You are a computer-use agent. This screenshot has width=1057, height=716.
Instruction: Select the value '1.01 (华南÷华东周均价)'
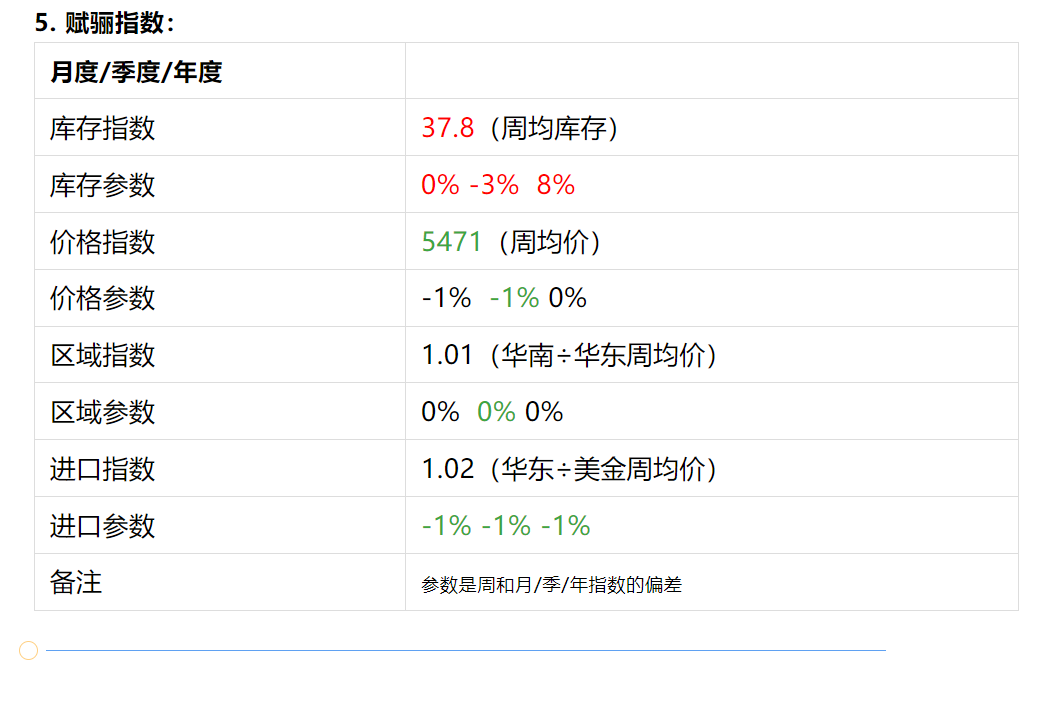(569, 355)
